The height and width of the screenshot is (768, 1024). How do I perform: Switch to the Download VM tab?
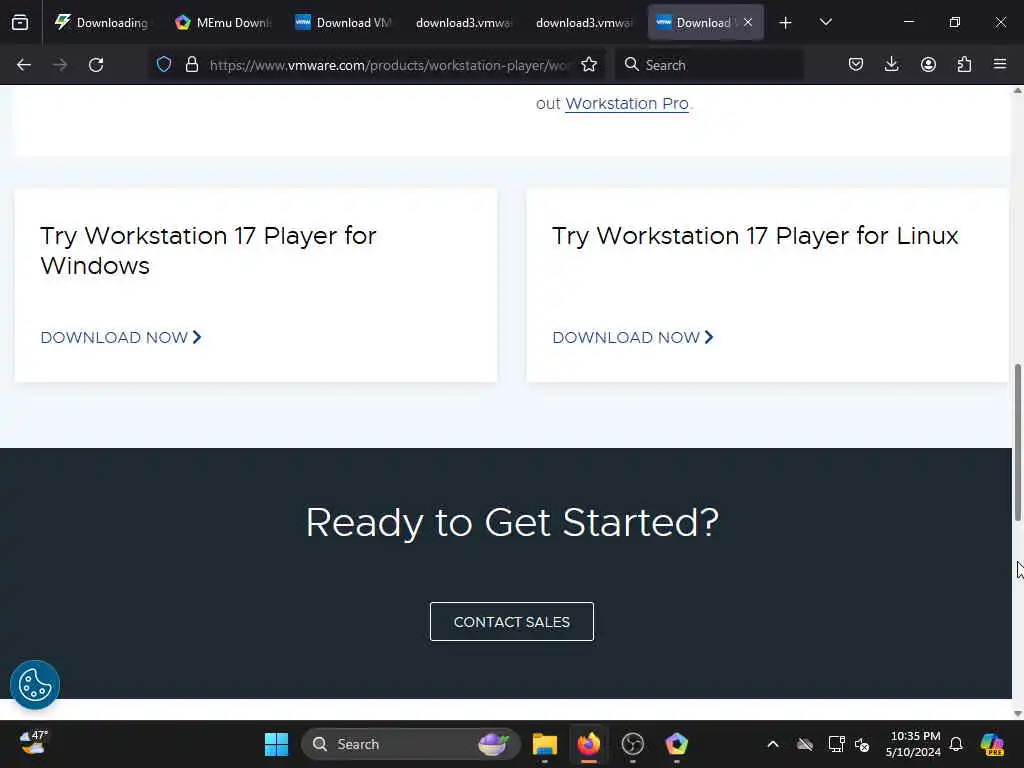pyautogui.click(x=344, y=22)
